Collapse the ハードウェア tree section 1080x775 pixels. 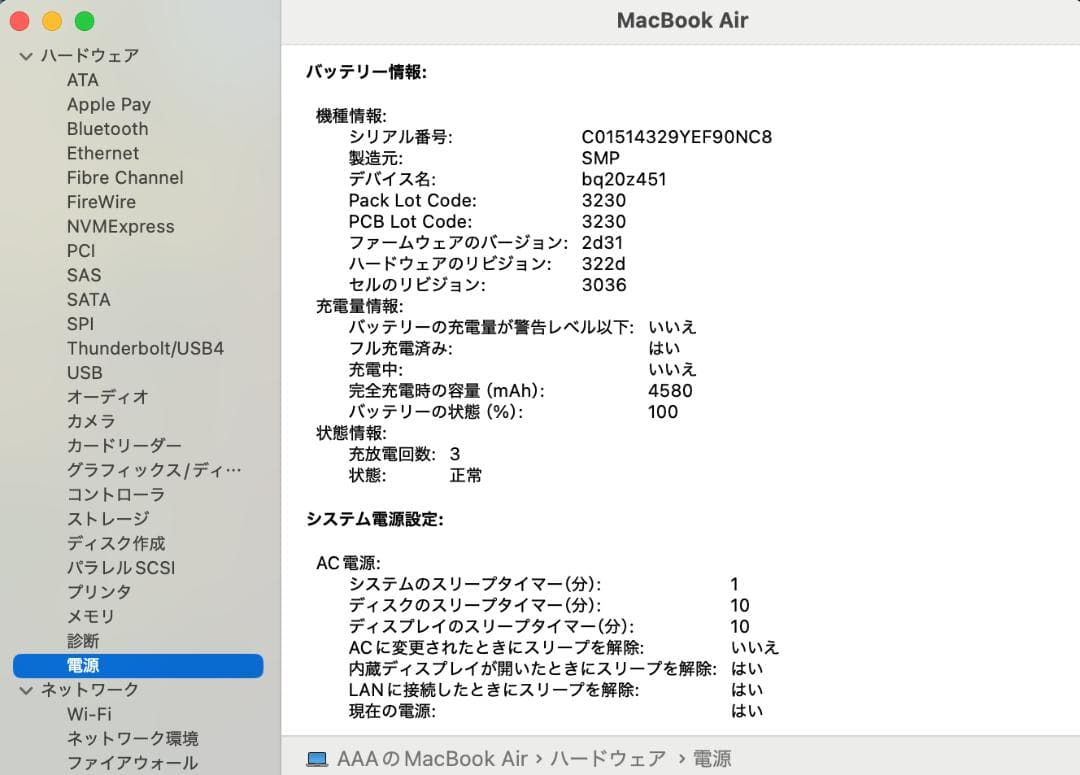tap(24, 56)
